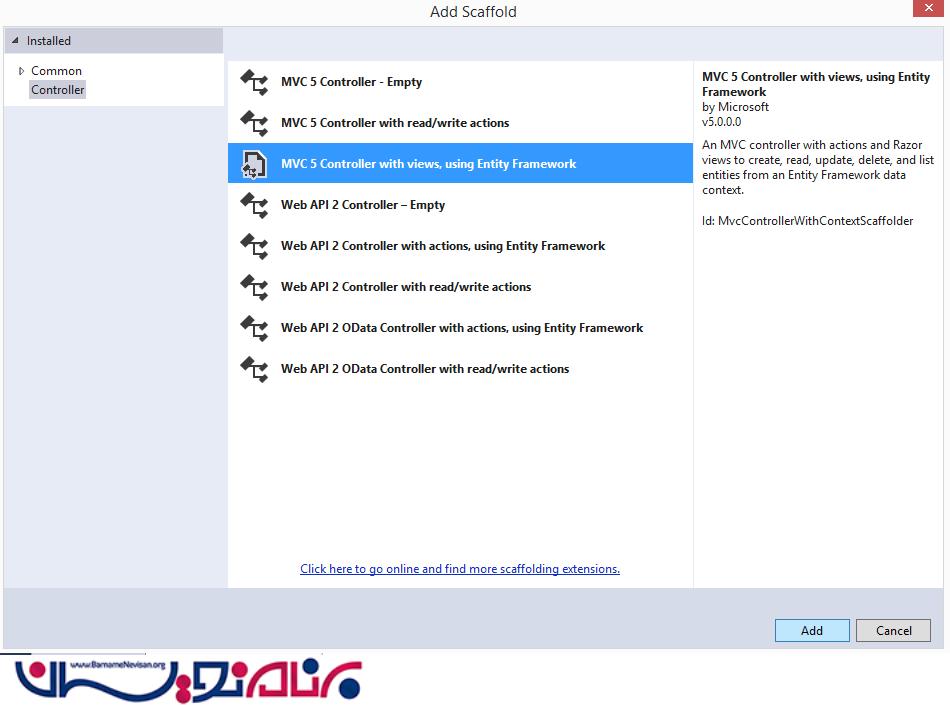Choose MVC 5 Controller with read/write actions
This screenshot has width=950, height=705.
(460, 123)
